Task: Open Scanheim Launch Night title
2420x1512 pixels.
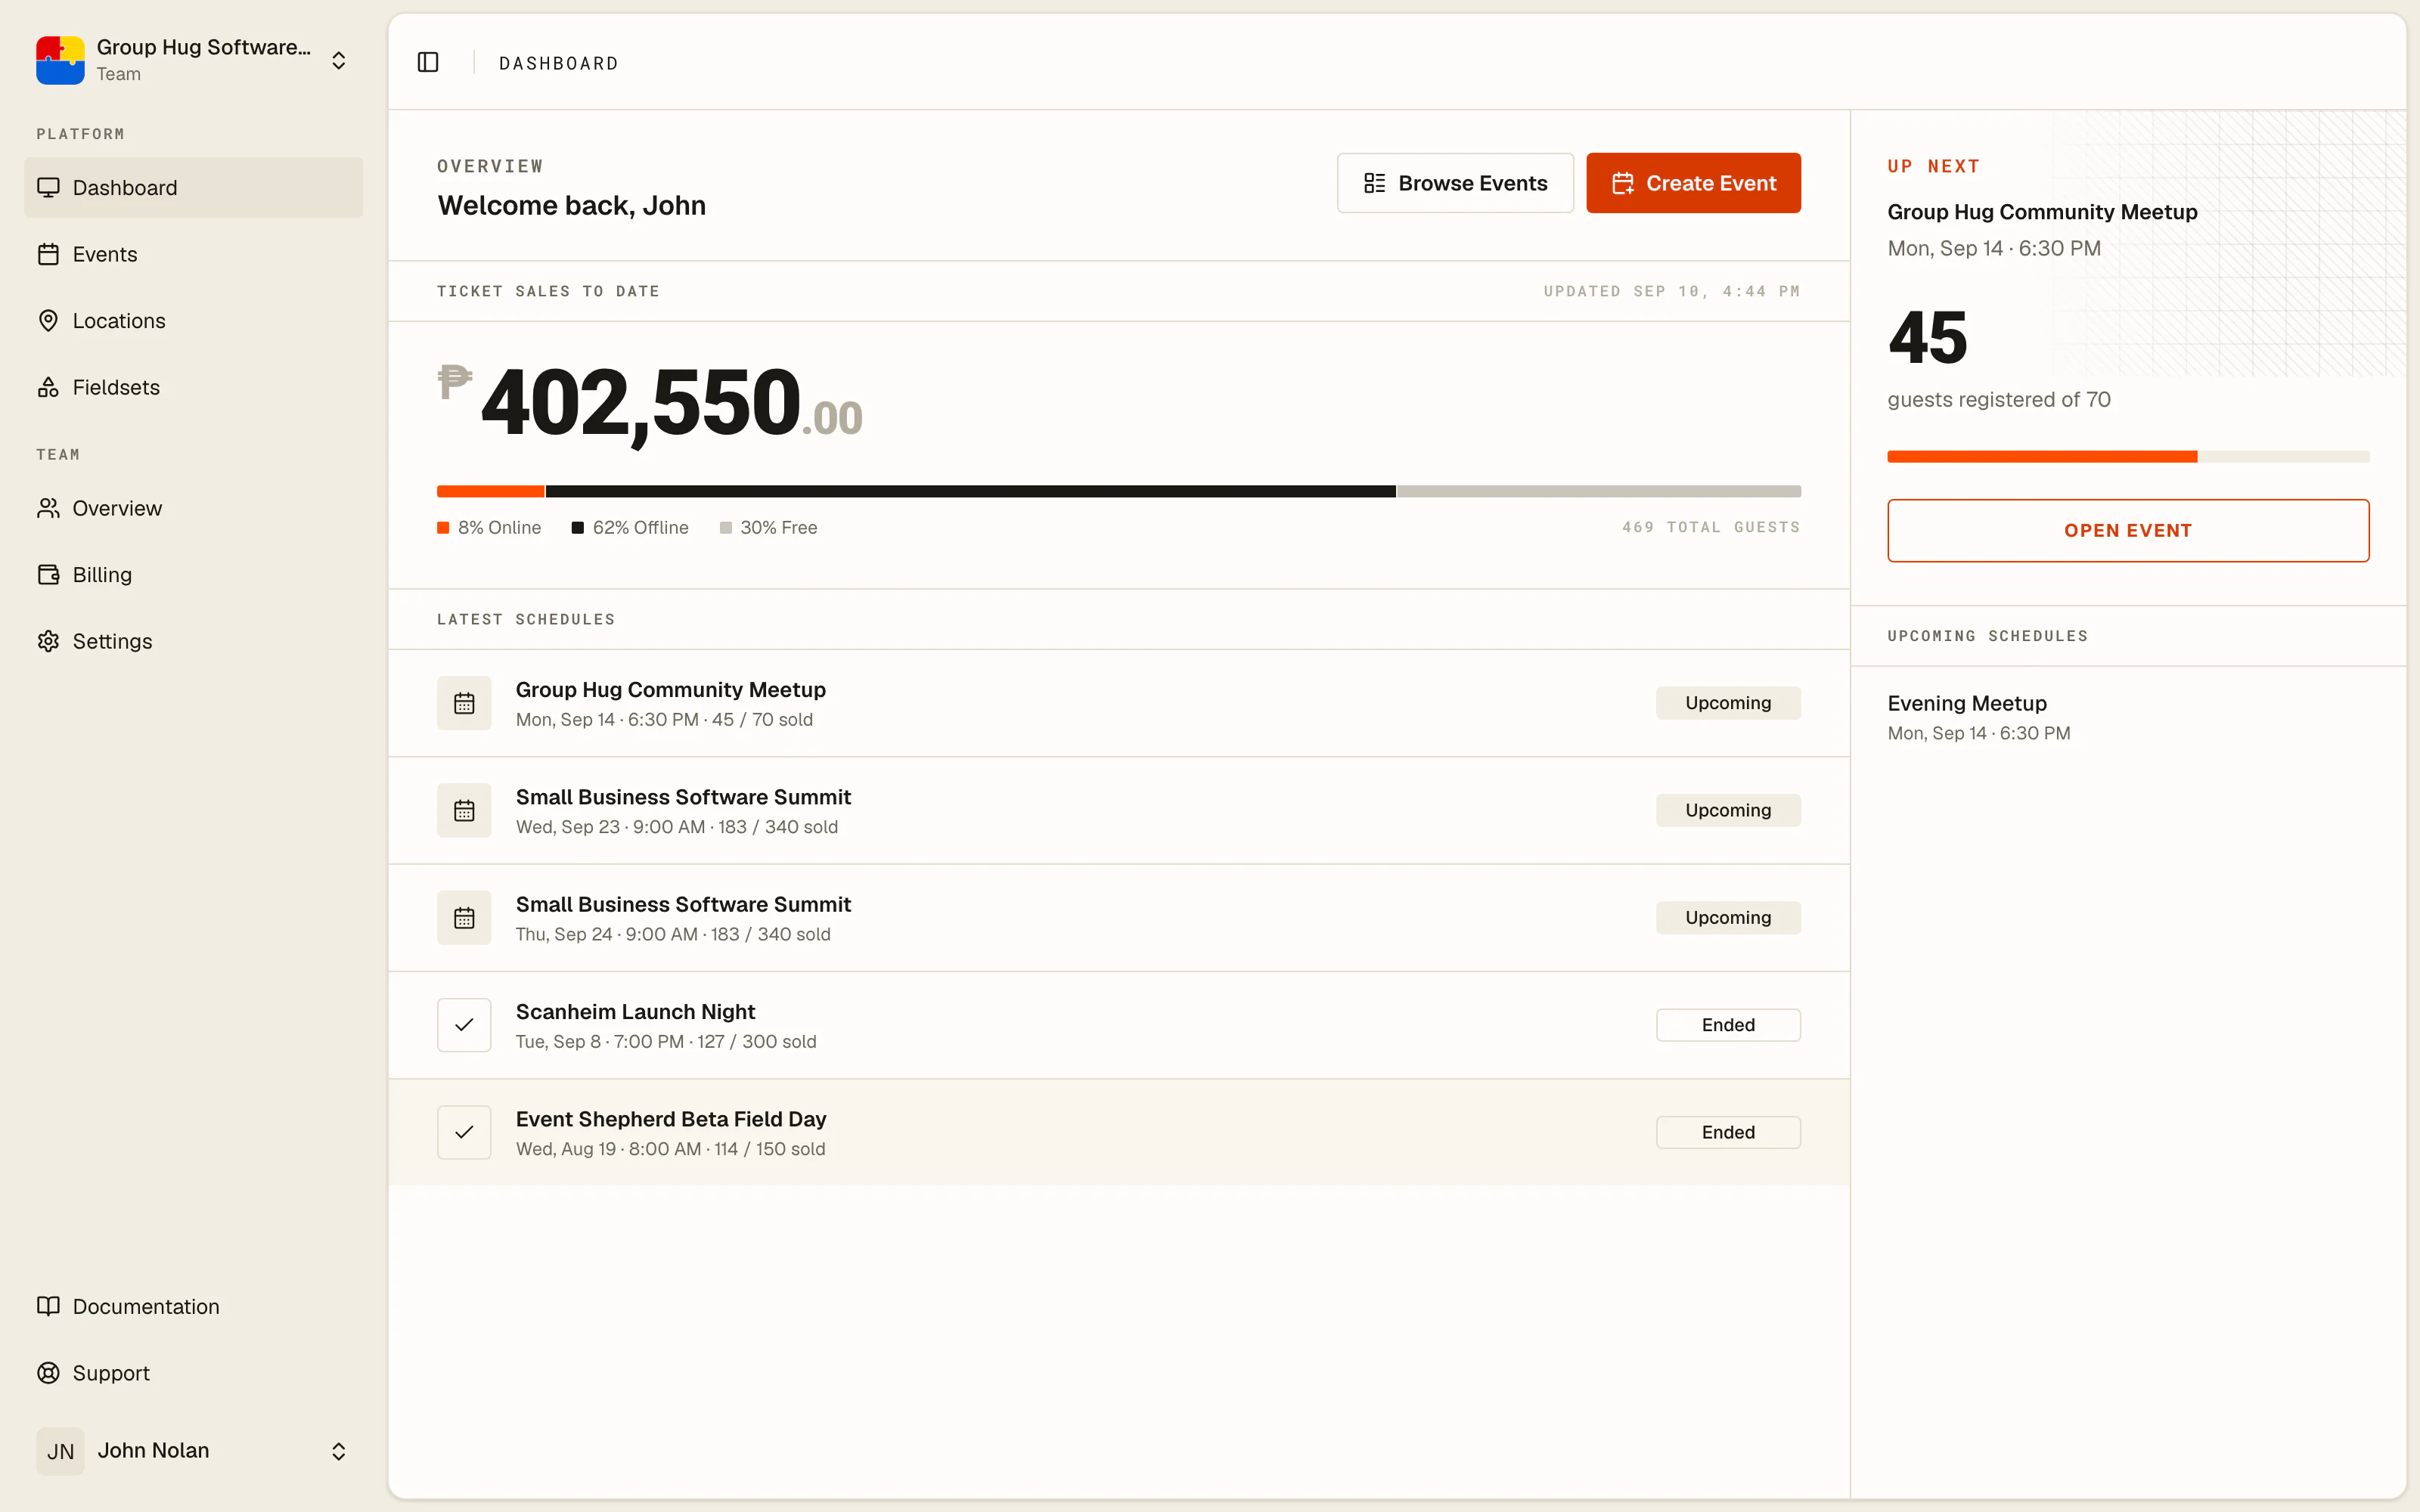Action: (635, 1012)
